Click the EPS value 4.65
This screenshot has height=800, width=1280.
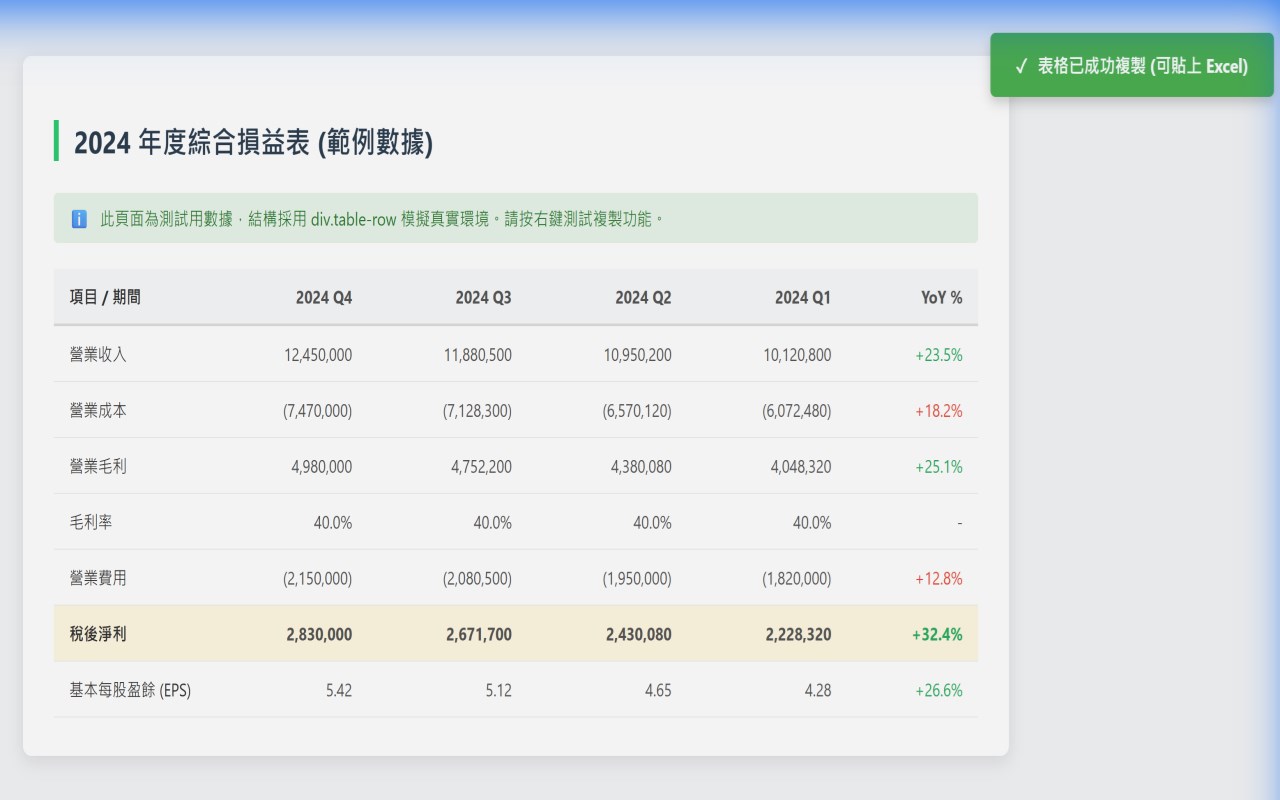point(658,690)
